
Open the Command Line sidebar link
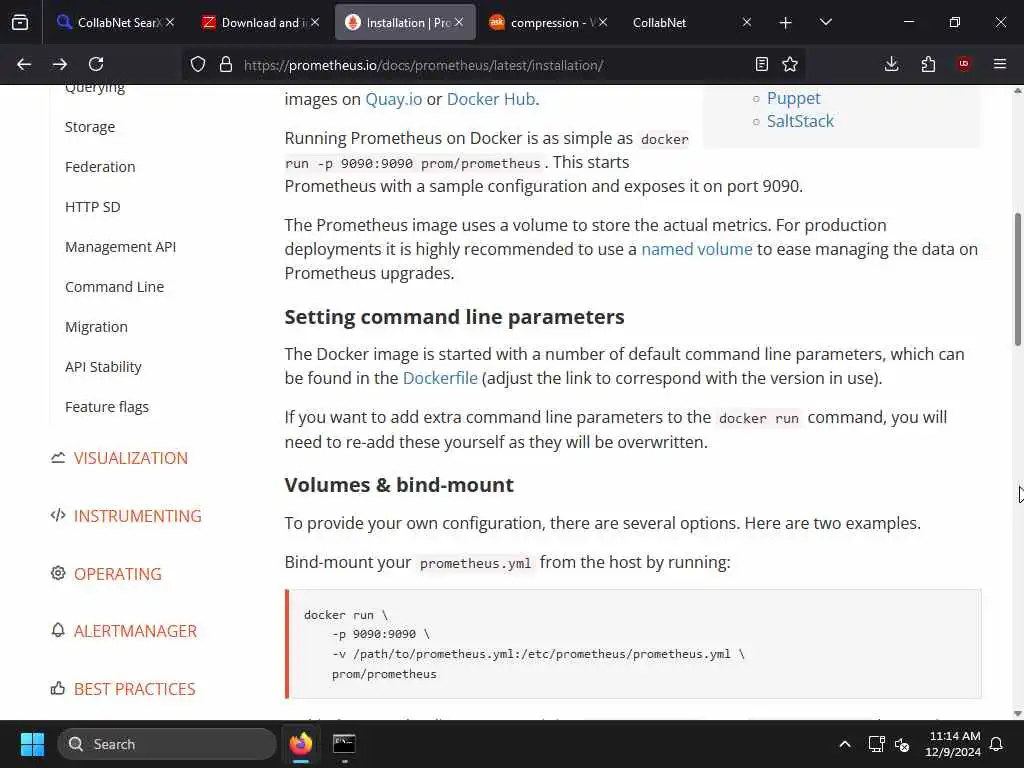(114, 287)
